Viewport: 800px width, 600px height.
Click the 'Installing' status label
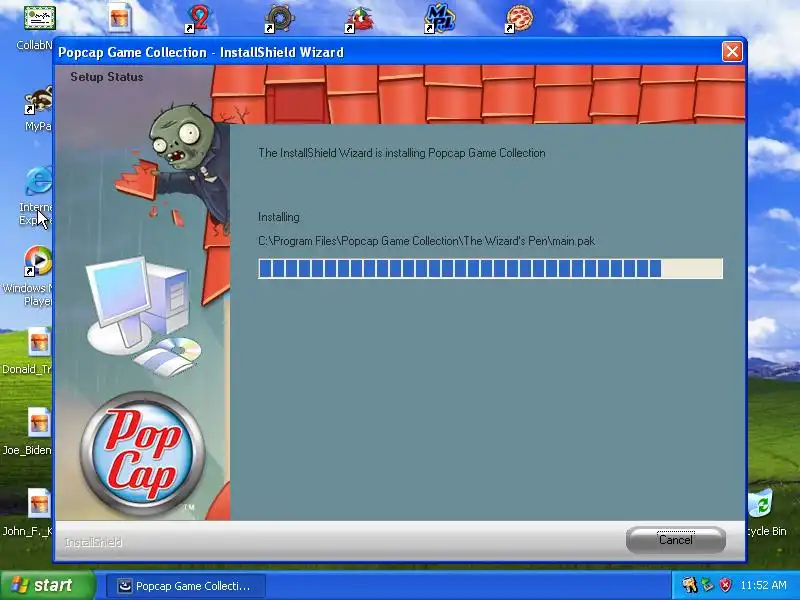coord(279,217)
